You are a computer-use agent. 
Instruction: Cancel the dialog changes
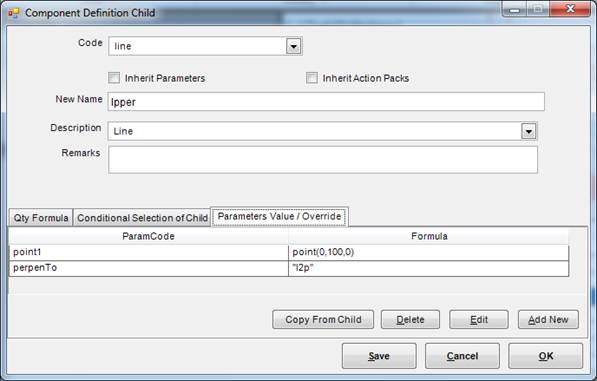click(x=462, y=356)
